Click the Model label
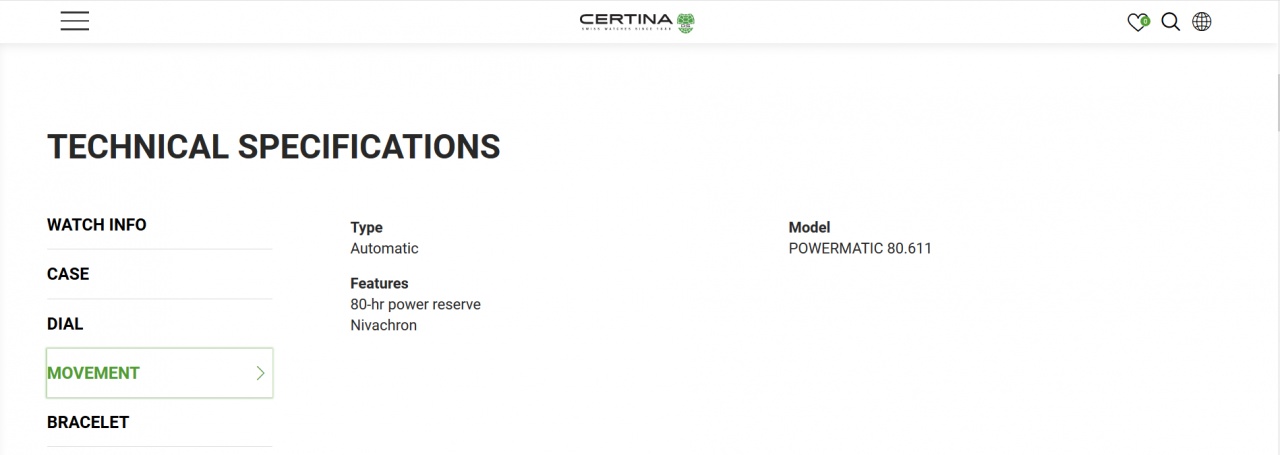This screenshot has width=1280, height=455. coord(809,228)
